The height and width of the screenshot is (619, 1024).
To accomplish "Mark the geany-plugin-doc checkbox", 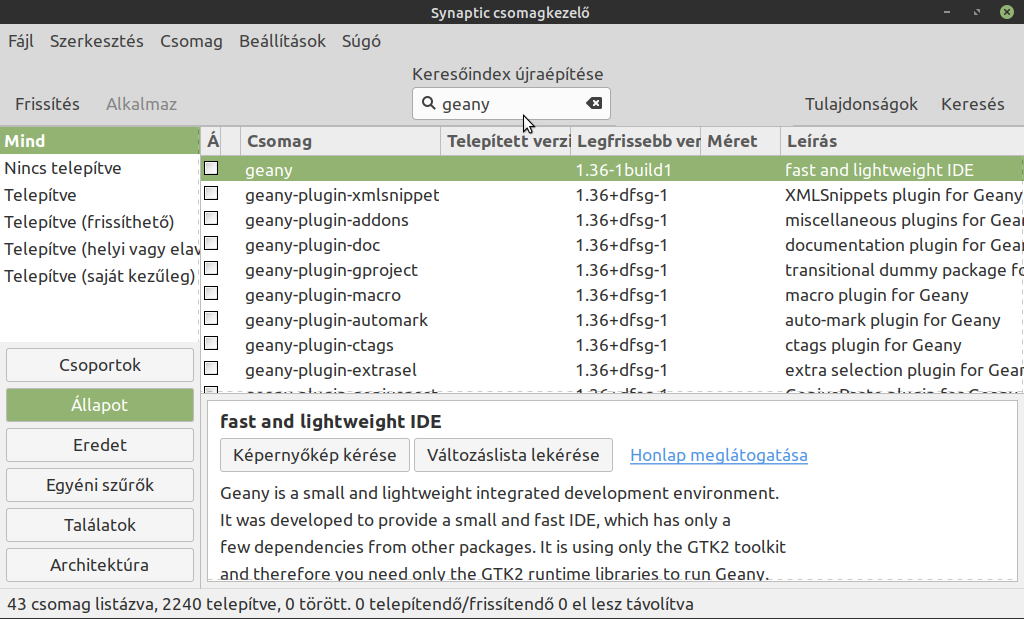I will click(211, 244).
